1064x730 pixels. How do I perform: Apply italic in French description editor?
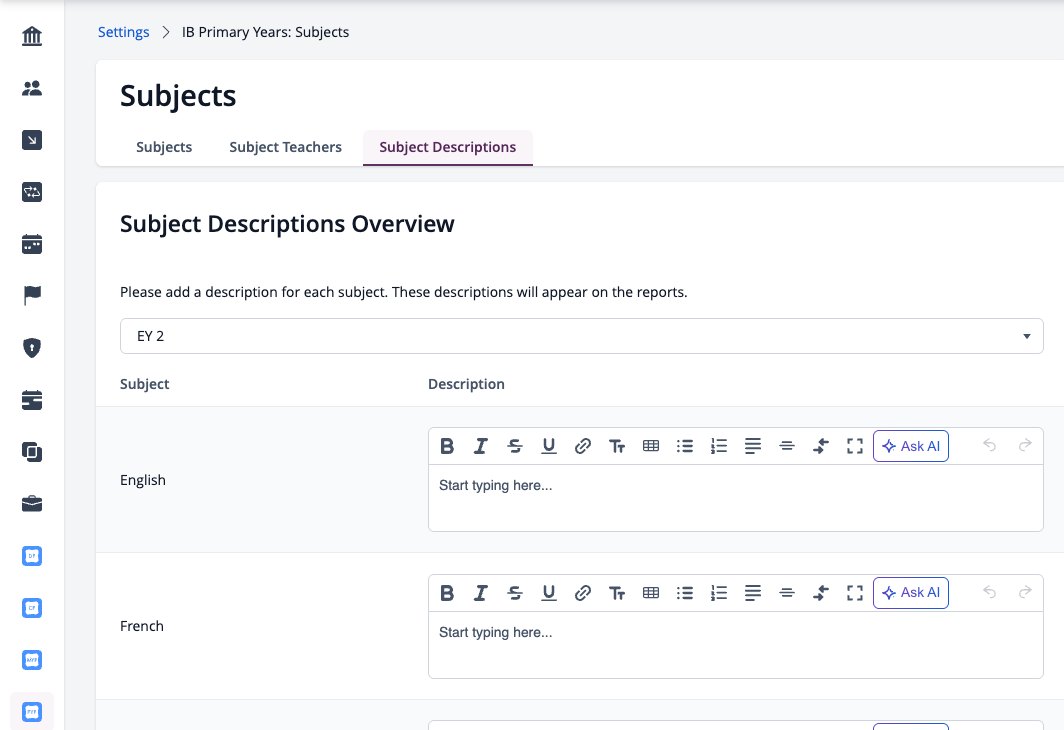480,593
